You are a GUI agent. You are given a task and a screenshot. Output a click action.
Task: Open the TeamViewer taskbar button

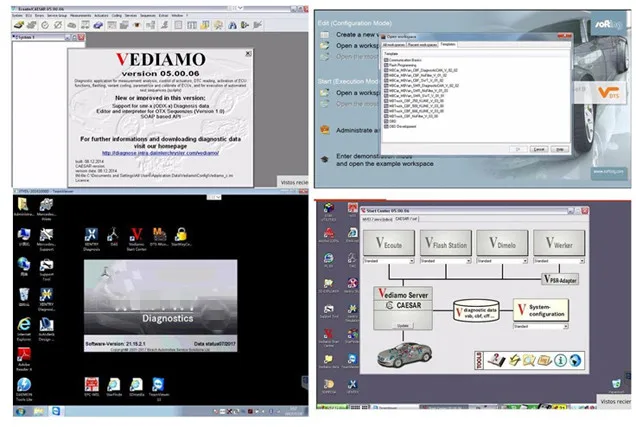pos(56,411)
